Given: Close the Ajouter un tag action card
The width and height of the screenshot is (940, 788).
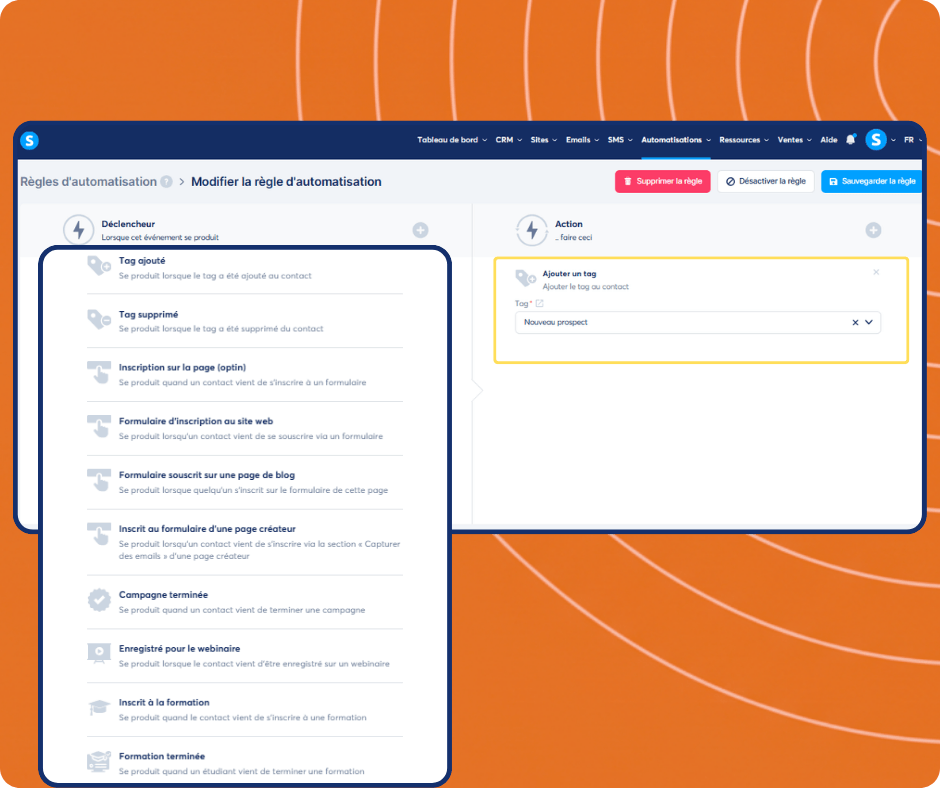Looking at the screenshot, I should click(x=876, y=272).
